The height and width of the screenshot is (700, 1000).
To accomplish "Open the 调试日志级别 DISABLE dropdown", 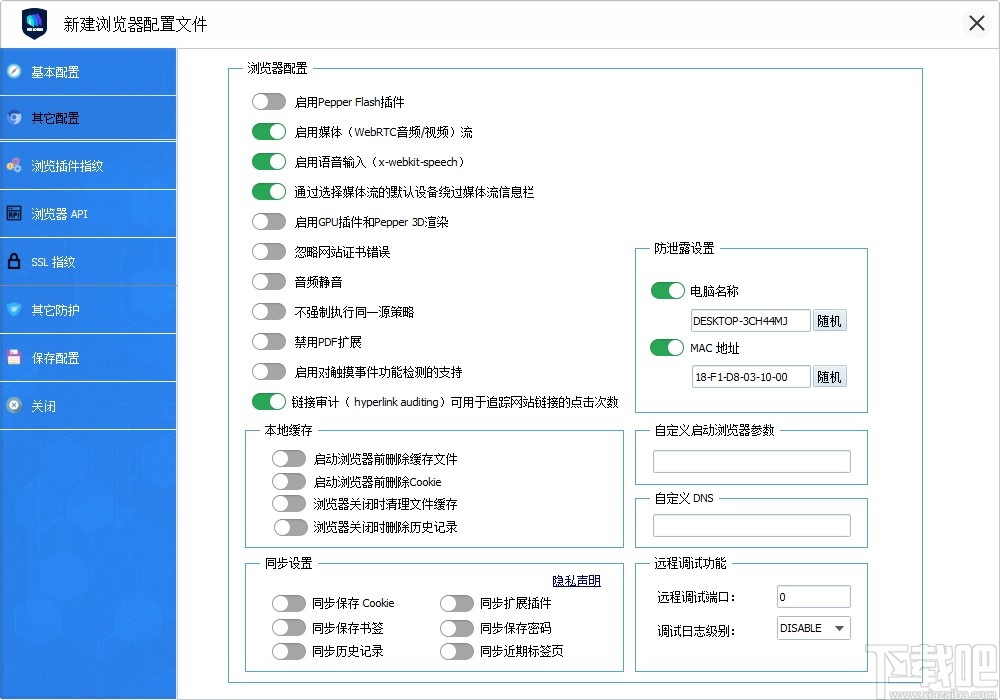I will click(x=812, y=628).
